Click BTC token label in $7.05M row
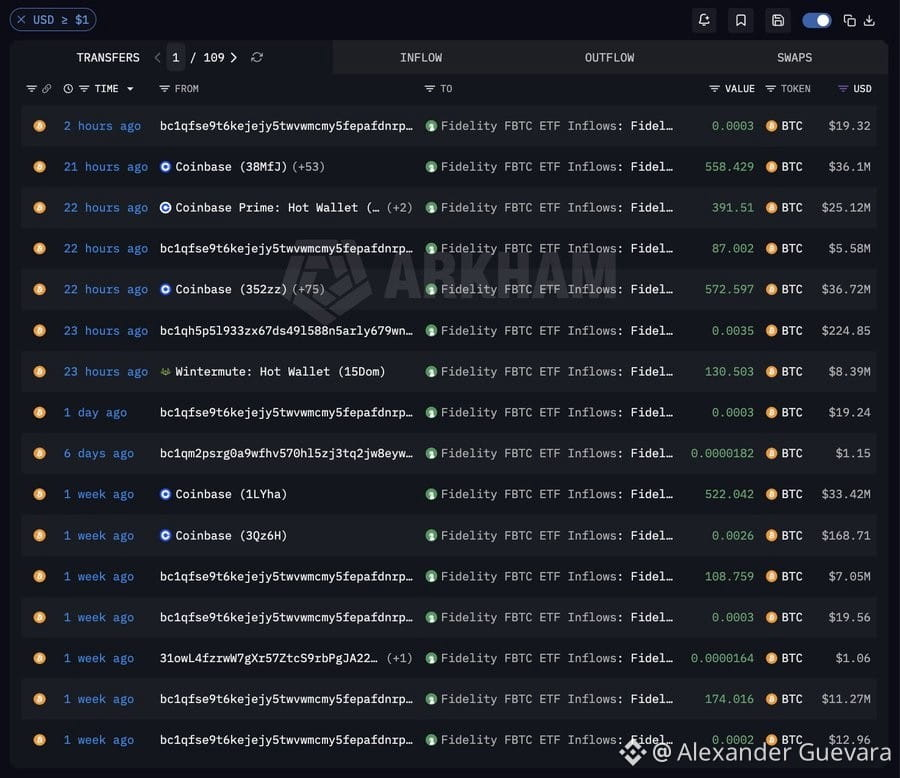This screenshot has width=900, height=778. click(792, 576)
